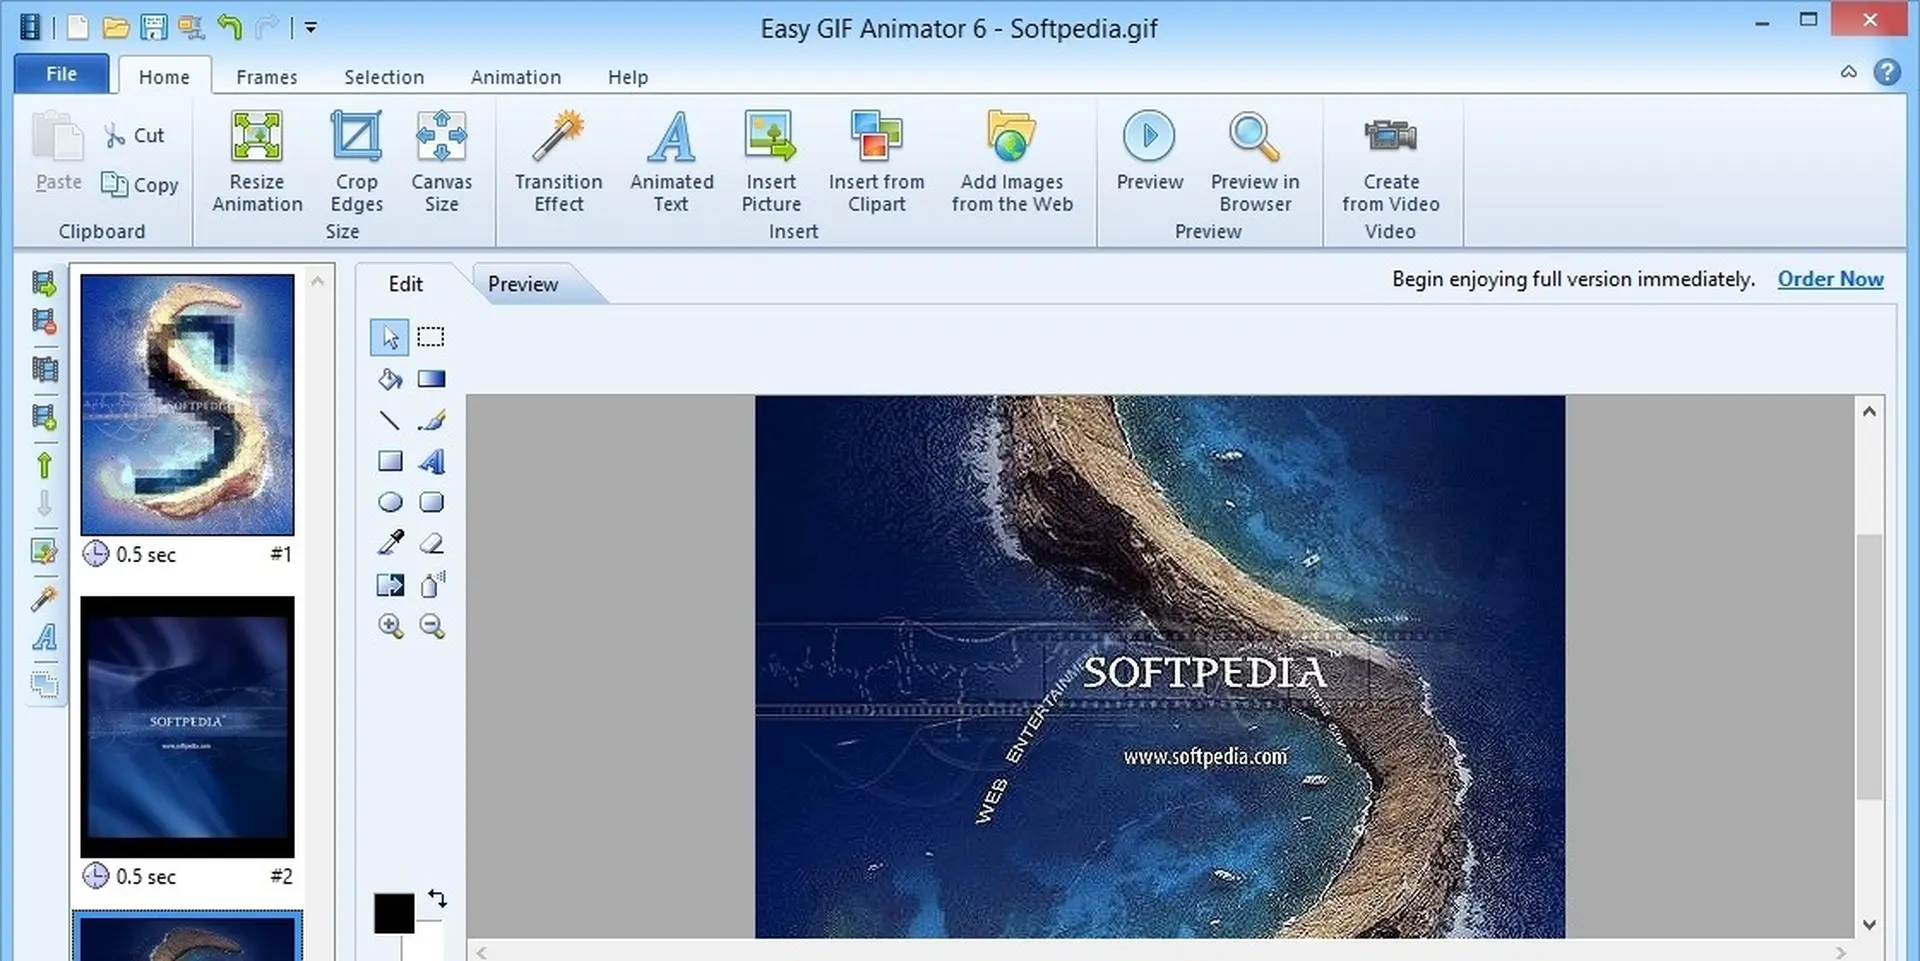Select the Transition Effect tool
The height and width of the screenshot is (961, 1920).
pyautogui.click(x=557, y=160)
